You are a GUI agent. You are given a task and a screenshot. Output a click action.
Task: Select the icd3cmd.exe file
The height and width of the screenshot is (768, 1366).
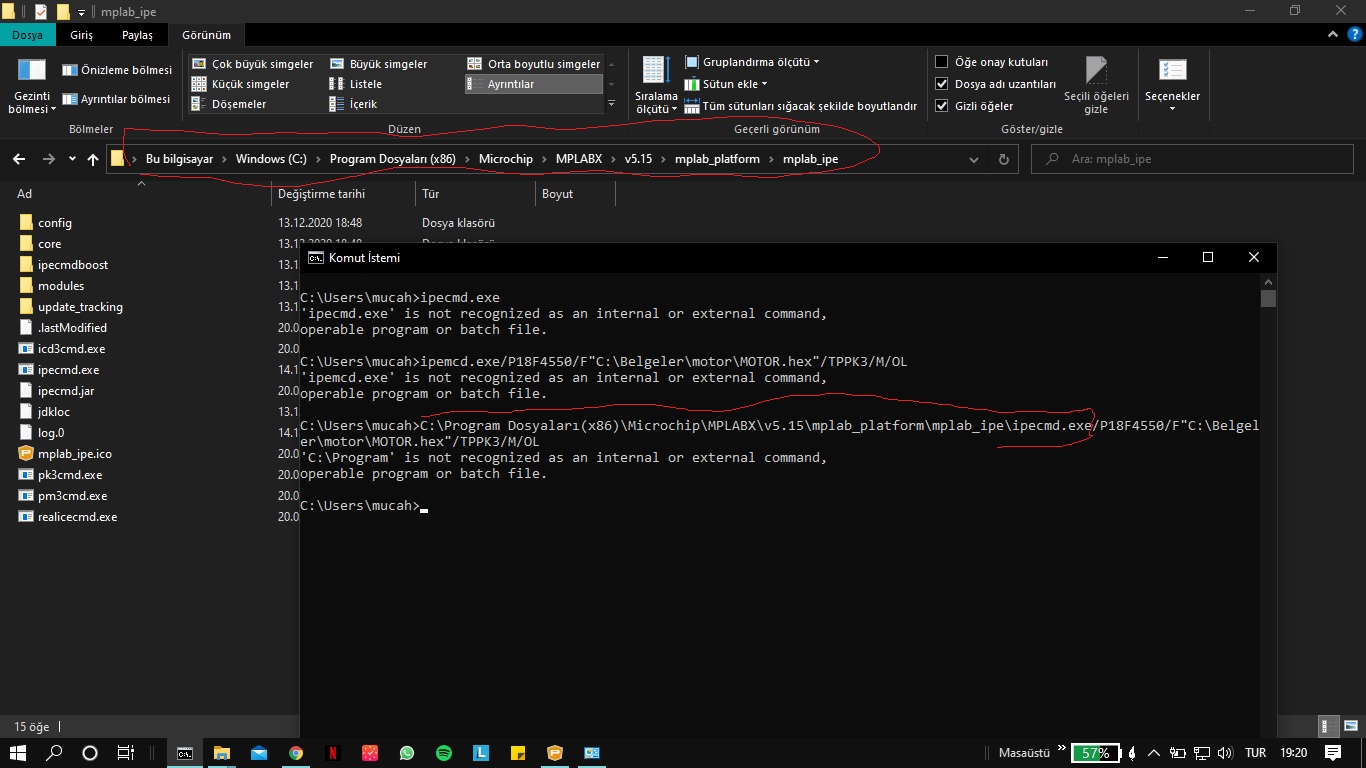tap(62, 349)
